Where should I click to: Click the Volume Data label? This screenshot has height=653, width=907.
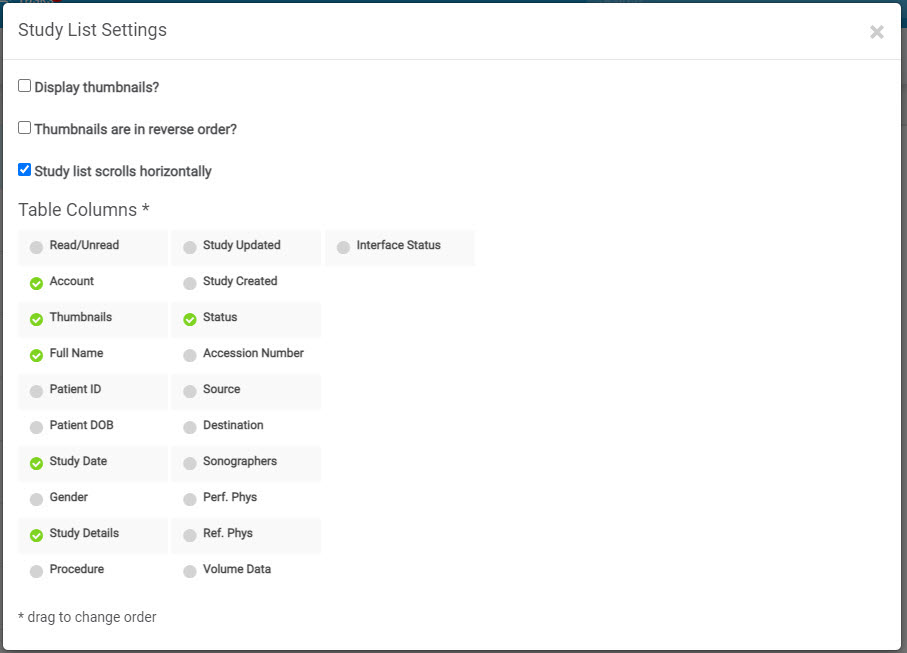237,569
